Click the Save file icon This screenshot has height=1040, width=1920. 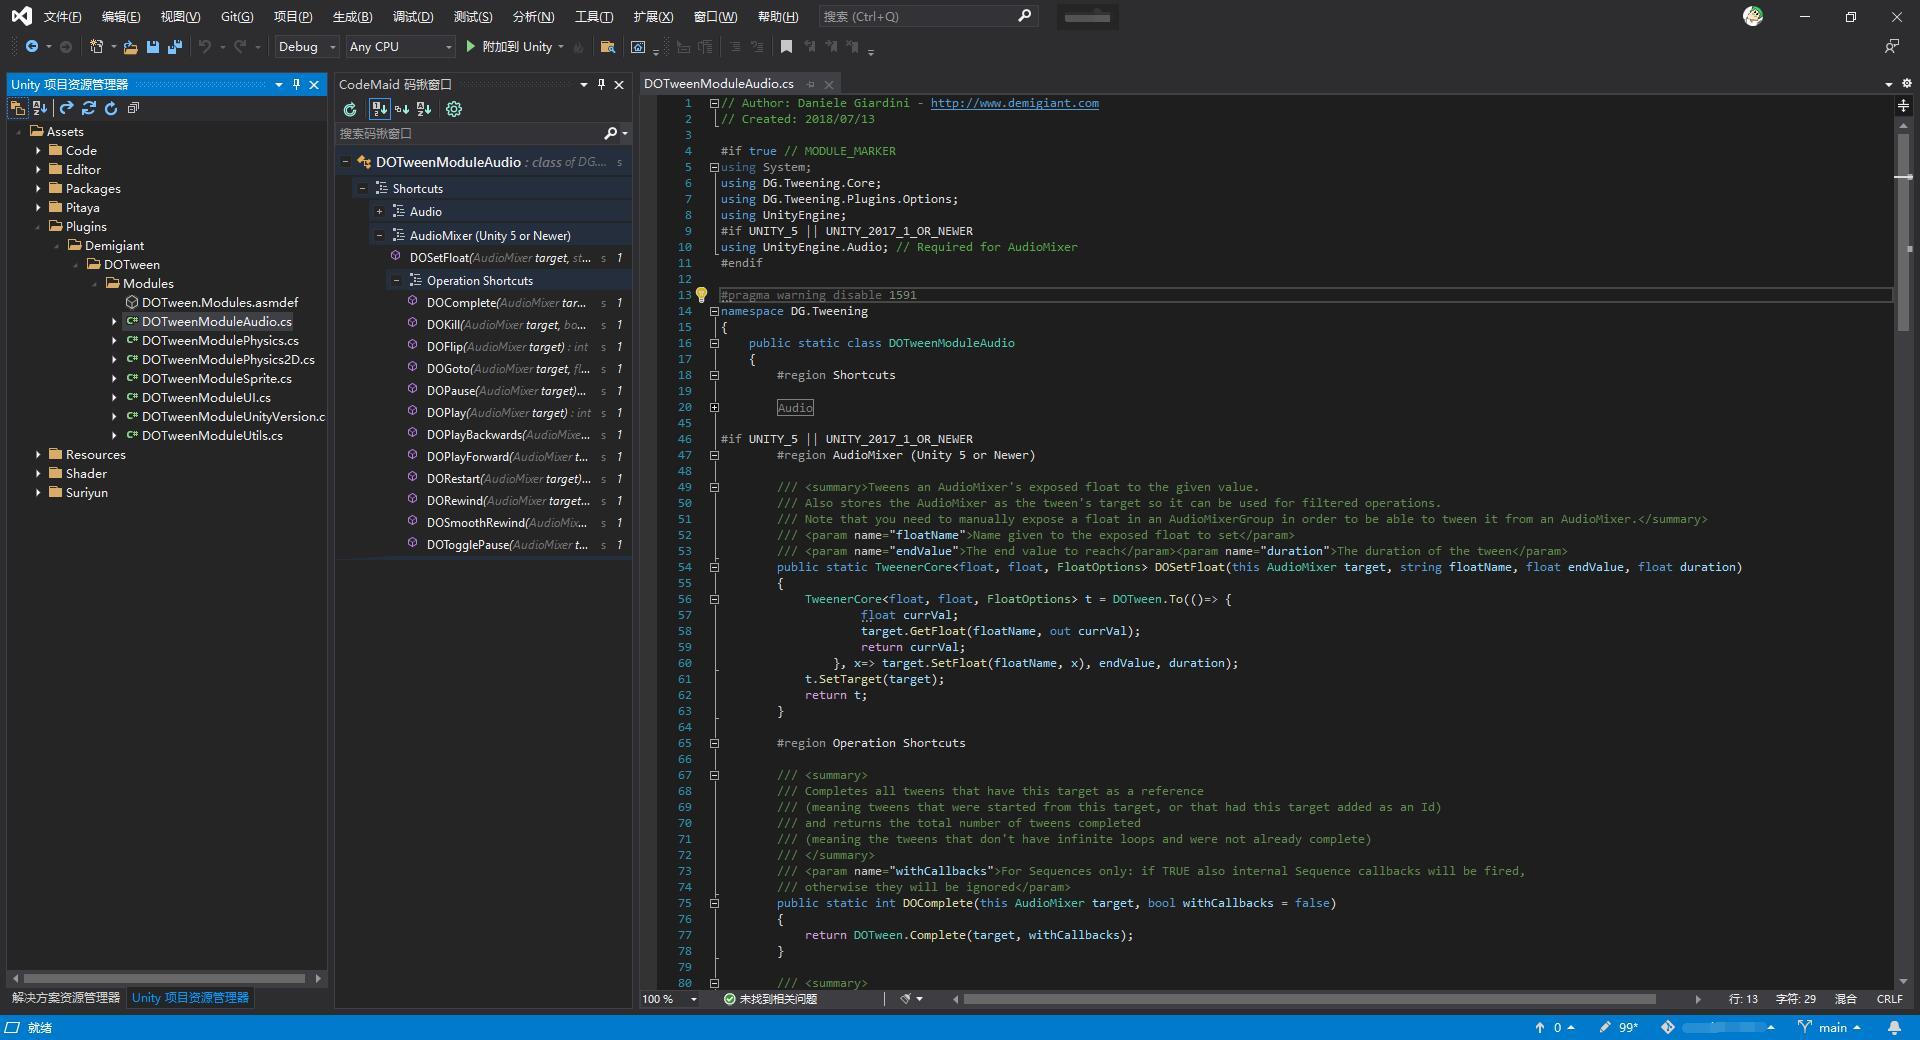pos(152,47)
